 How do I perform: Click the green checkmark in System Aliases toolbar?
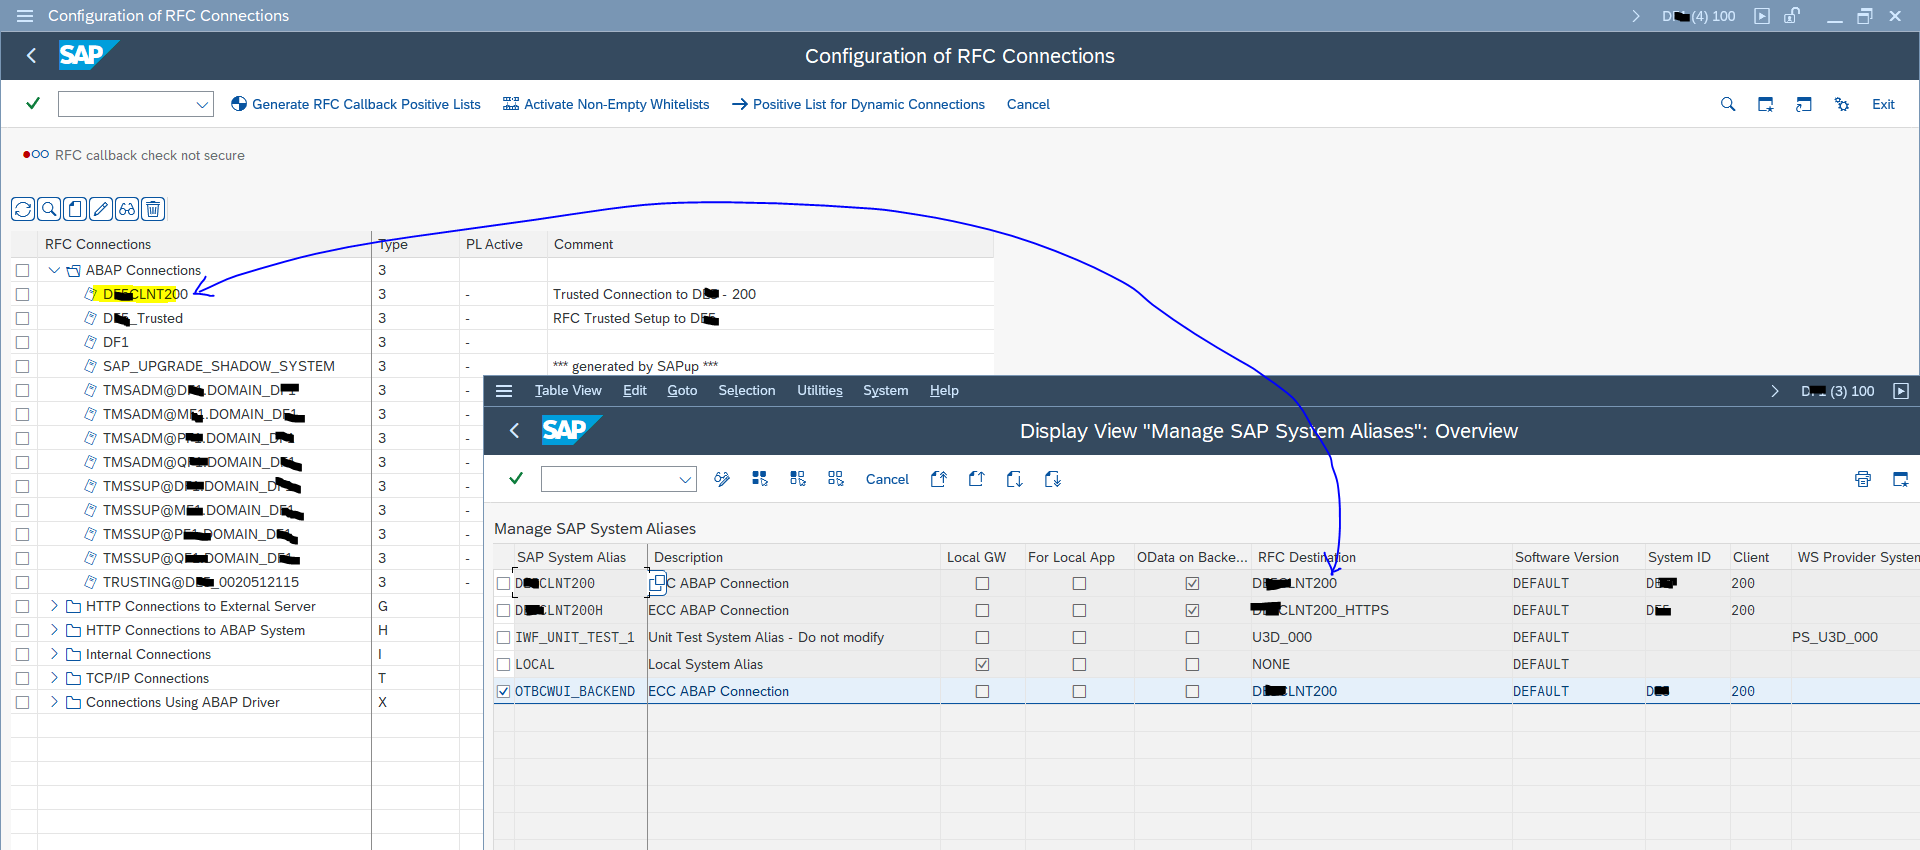[x=516, y=478]
